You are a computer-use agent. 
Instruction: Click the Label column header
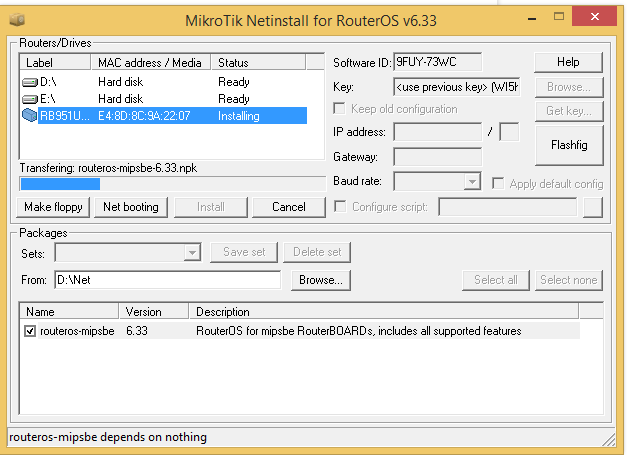(x=55, y=63)
